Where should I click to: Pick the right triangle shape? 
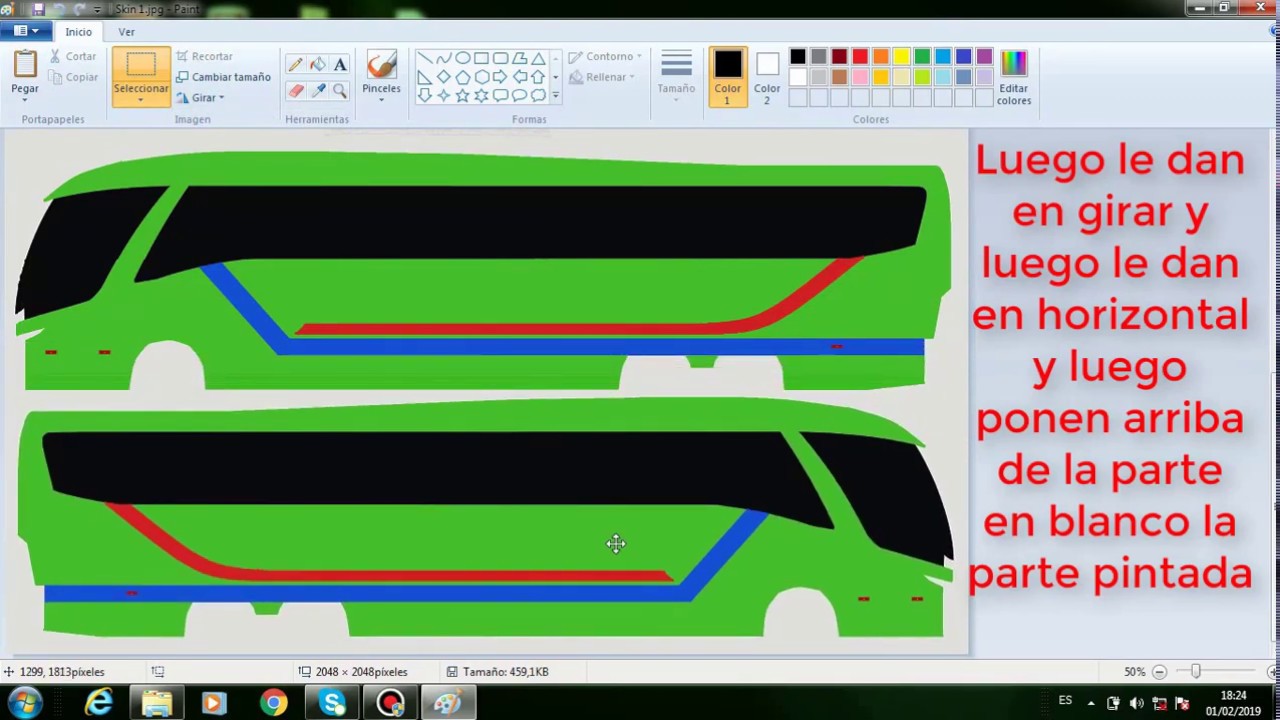[x=425, y=77]
